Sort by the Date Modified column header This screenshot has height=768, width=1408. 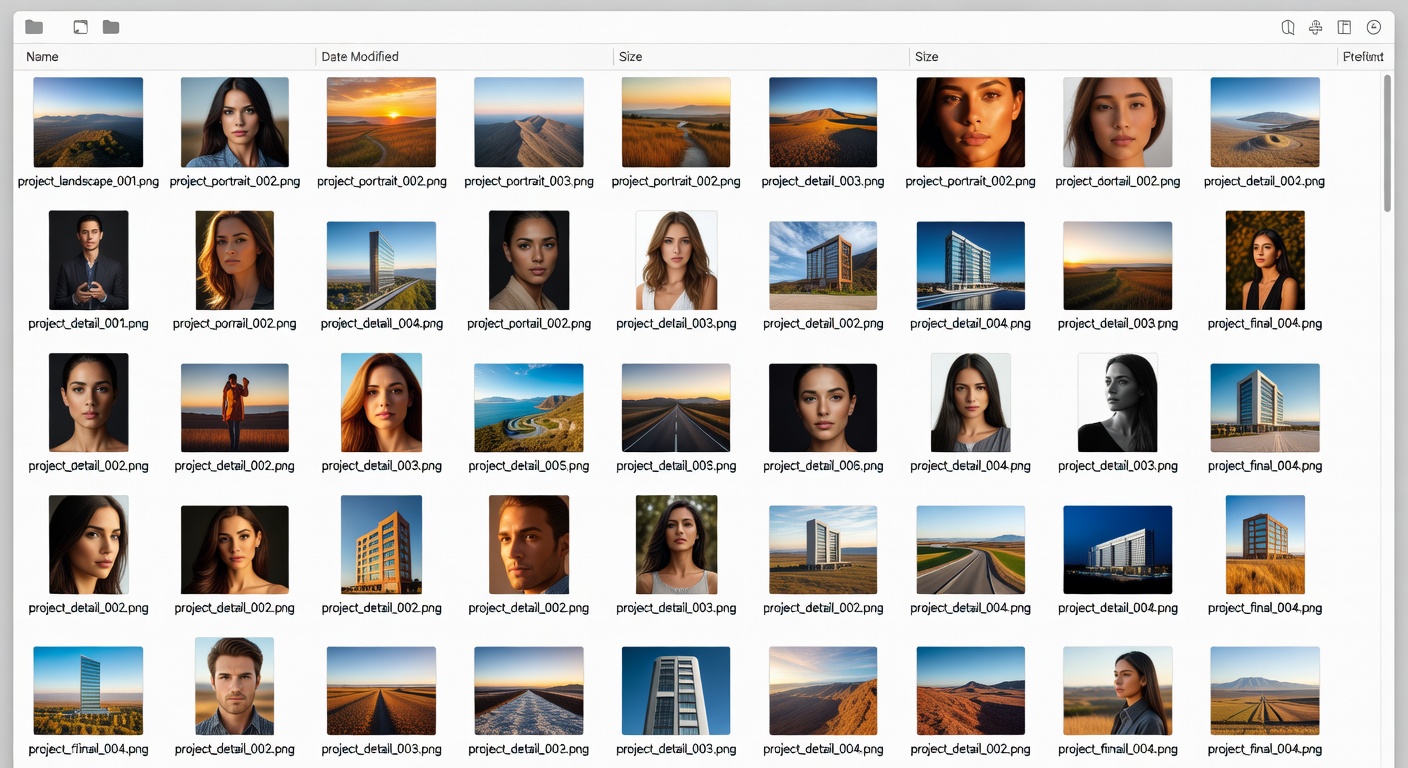[x=360, y=57]
